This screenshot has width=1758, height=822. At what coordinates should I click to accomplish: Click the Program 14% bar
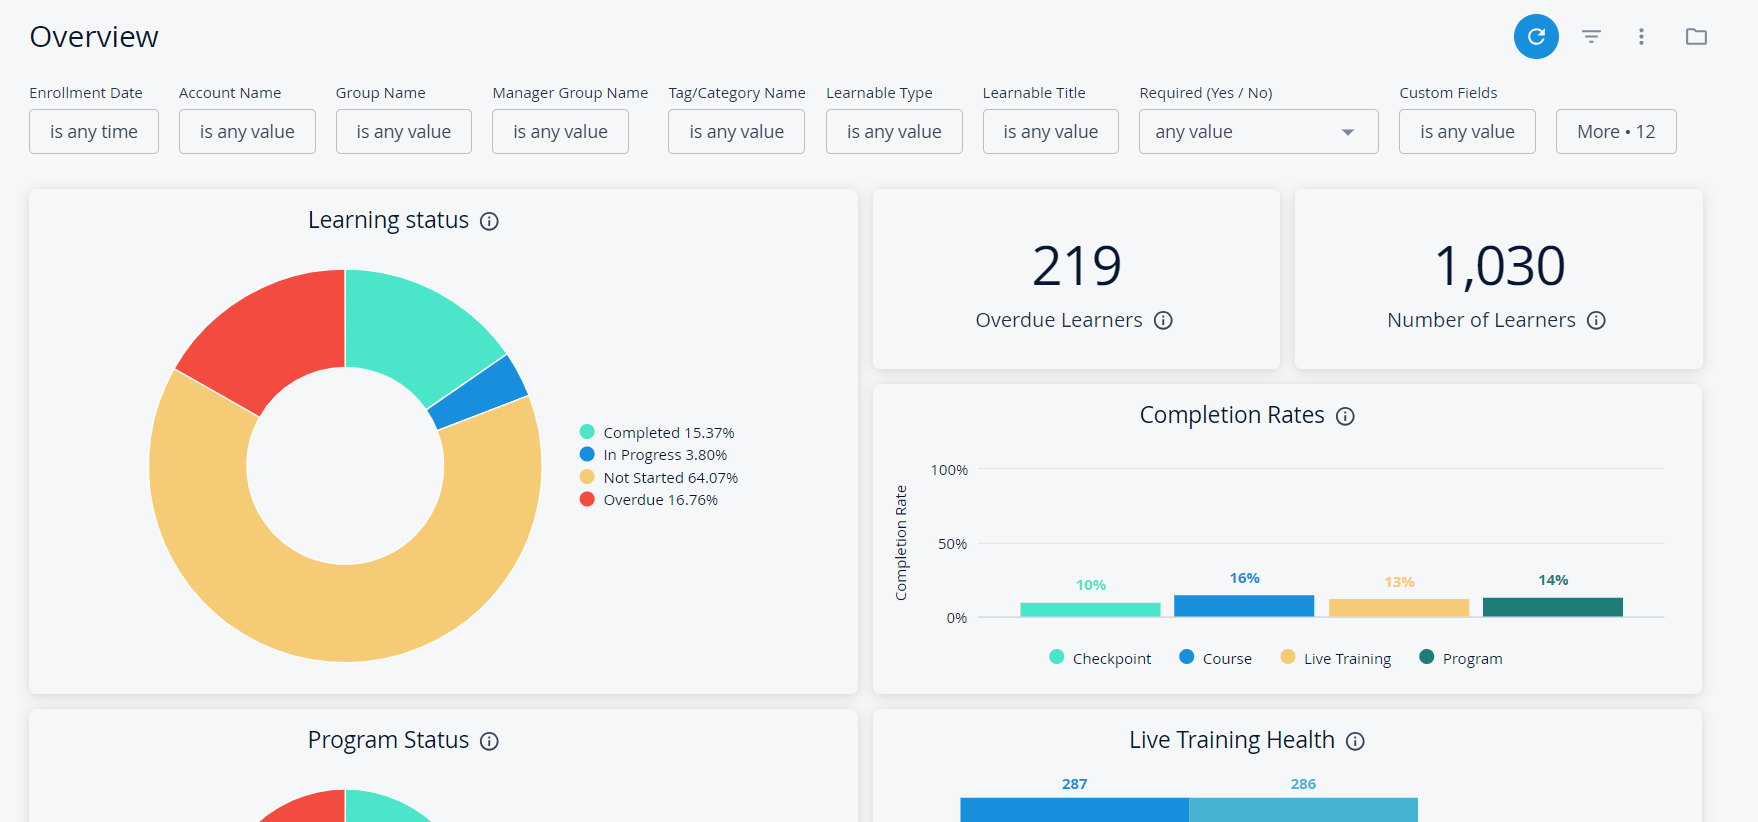1553,607
